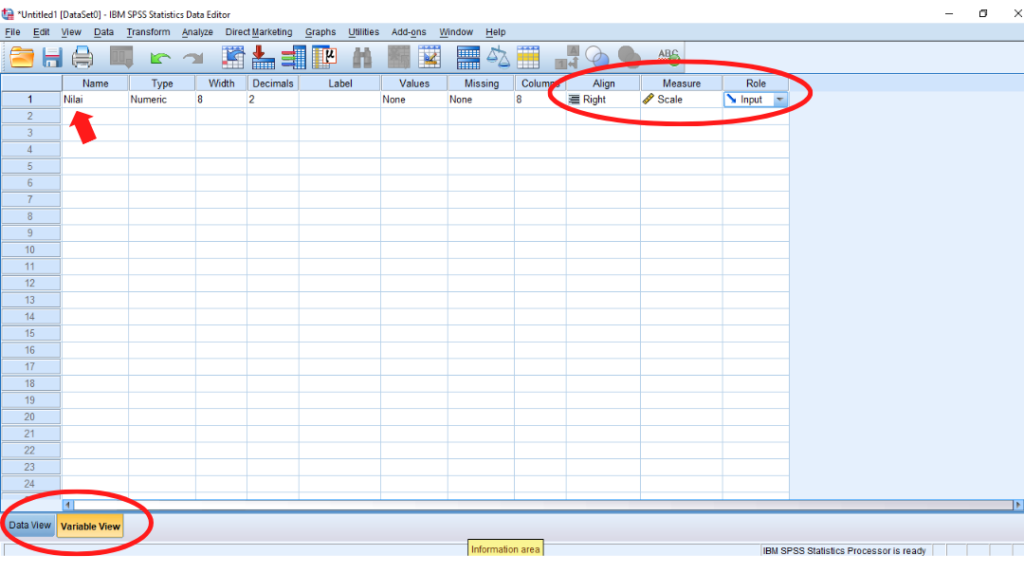The width and height of the screenshot is (1024, 574).
Task: Open the Variables info icon
Action: click(x=293, y=57)
